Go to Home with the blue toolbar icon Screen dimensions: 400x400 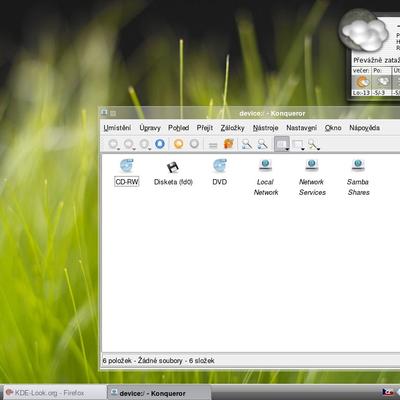point(160,144)
